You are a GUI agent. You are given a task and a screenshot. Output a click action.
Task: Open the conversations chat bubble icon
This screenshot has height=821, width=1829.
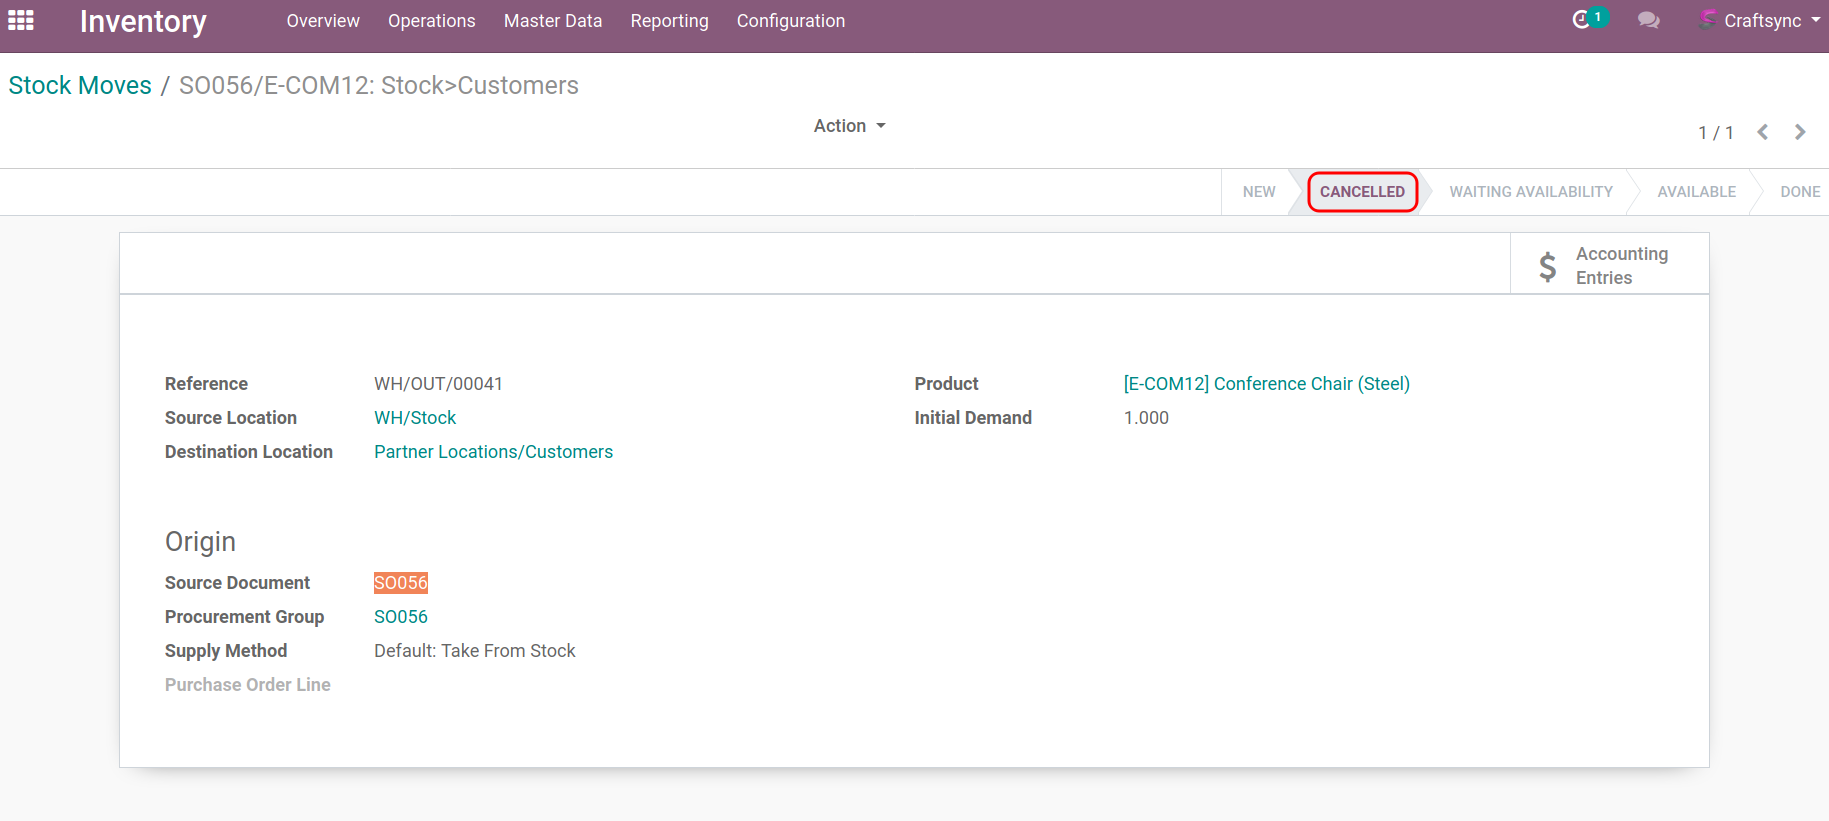pos(1648,20)
